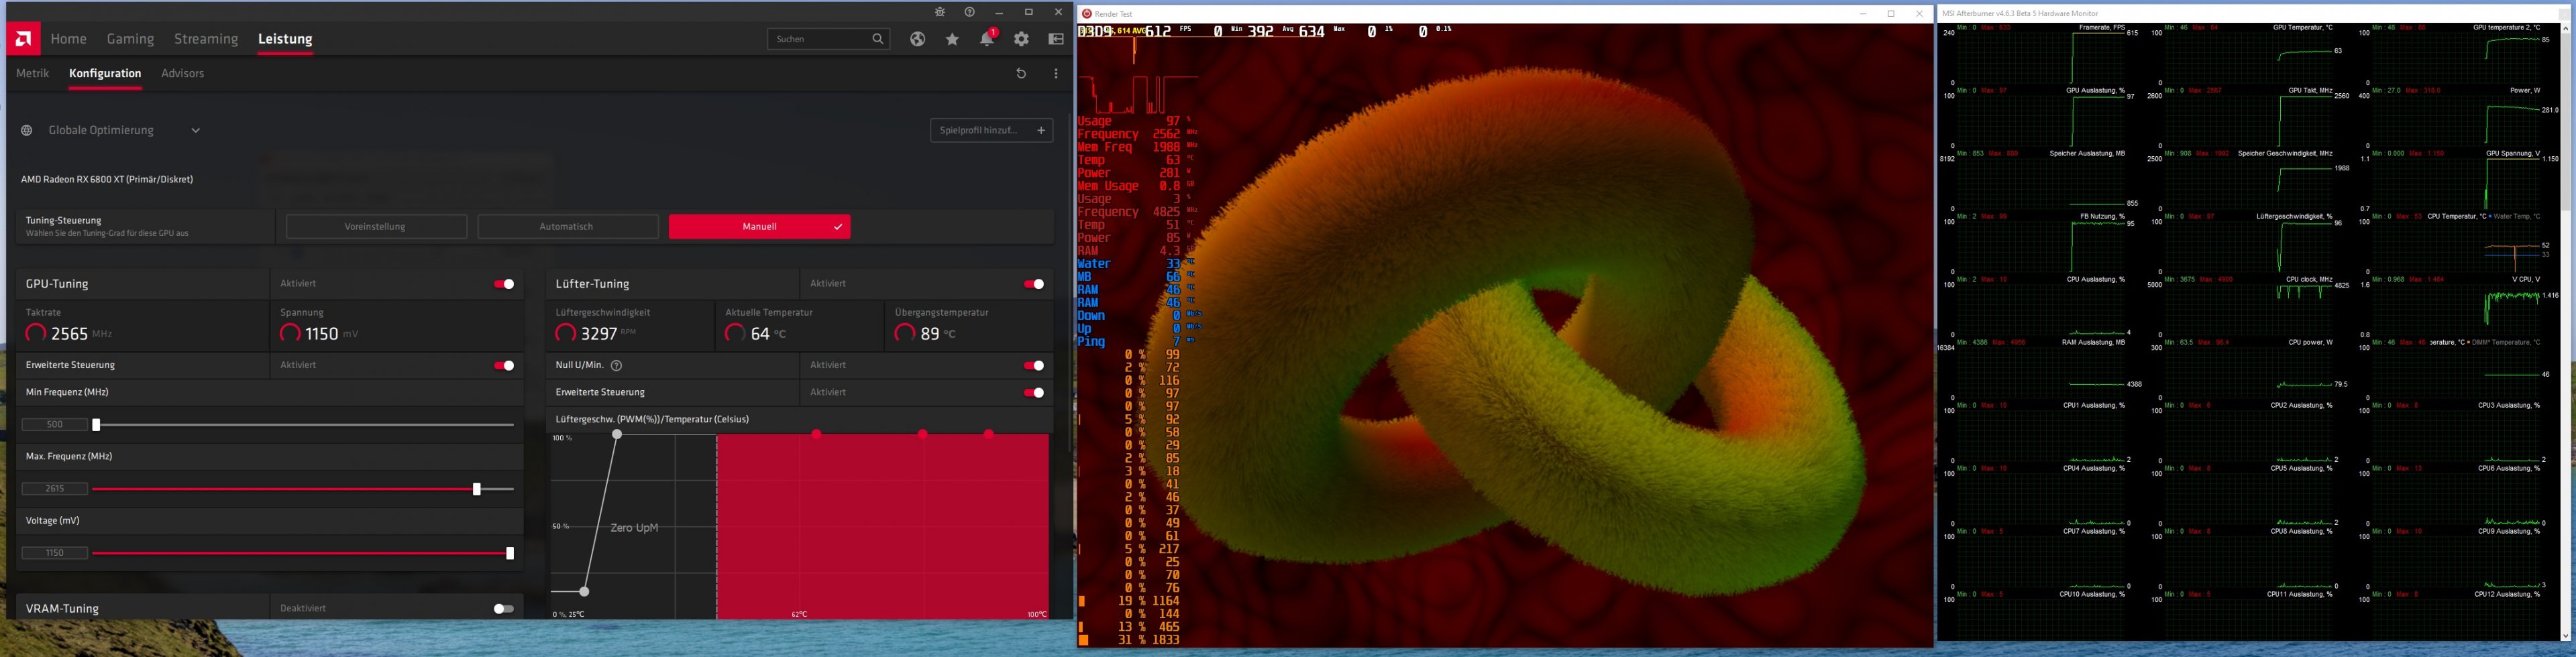The width and height of the screenshot is (2576, 657).
Task: Click the Power, W graph label in Afterburner
Action: tap(2525, 91)
